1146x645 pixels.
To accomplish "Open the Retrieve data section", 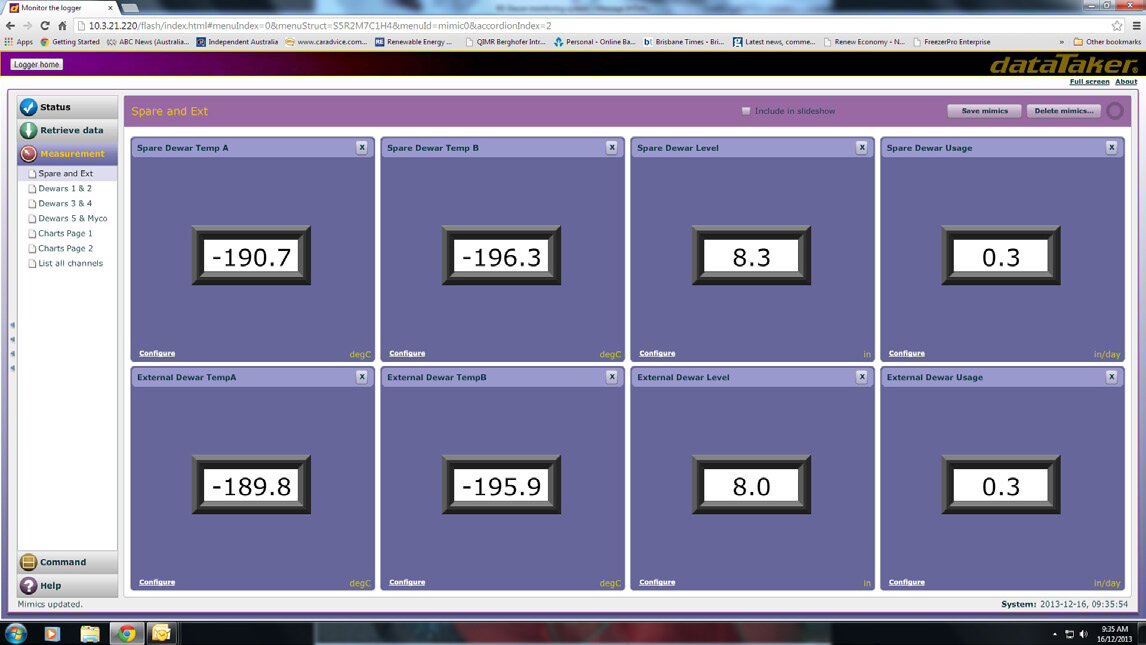I will [67, 130].
